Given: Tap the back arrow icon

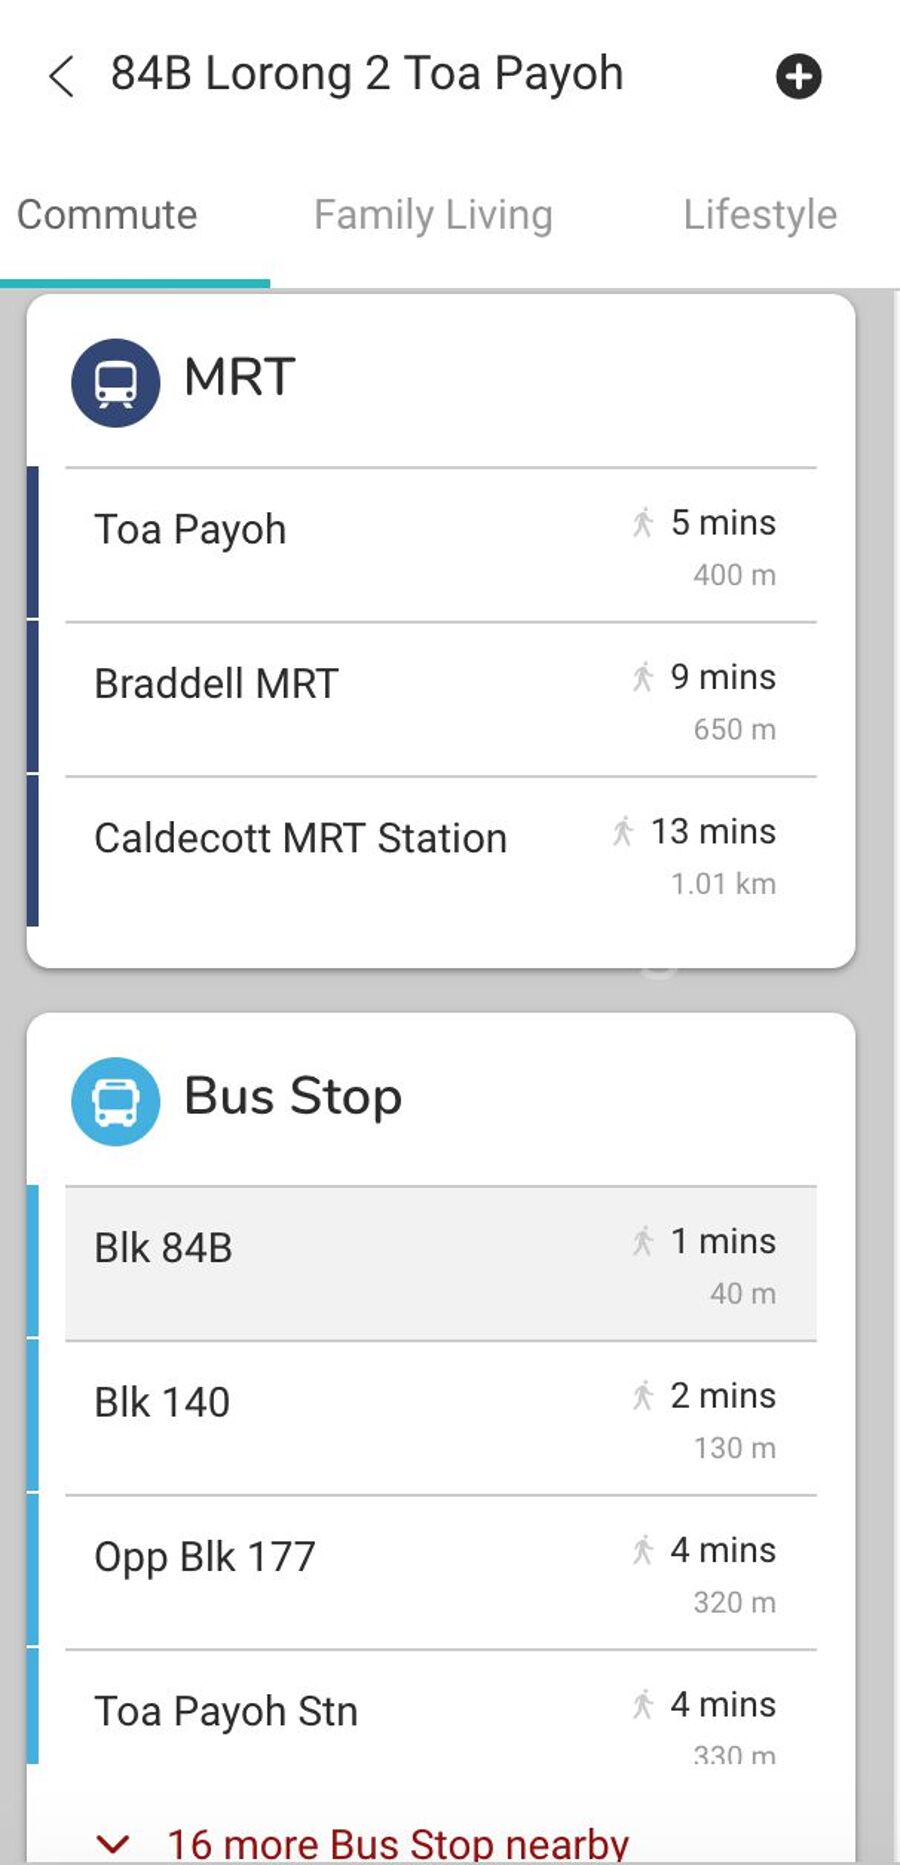Looking at the screenshot, I should coord(62,76).
